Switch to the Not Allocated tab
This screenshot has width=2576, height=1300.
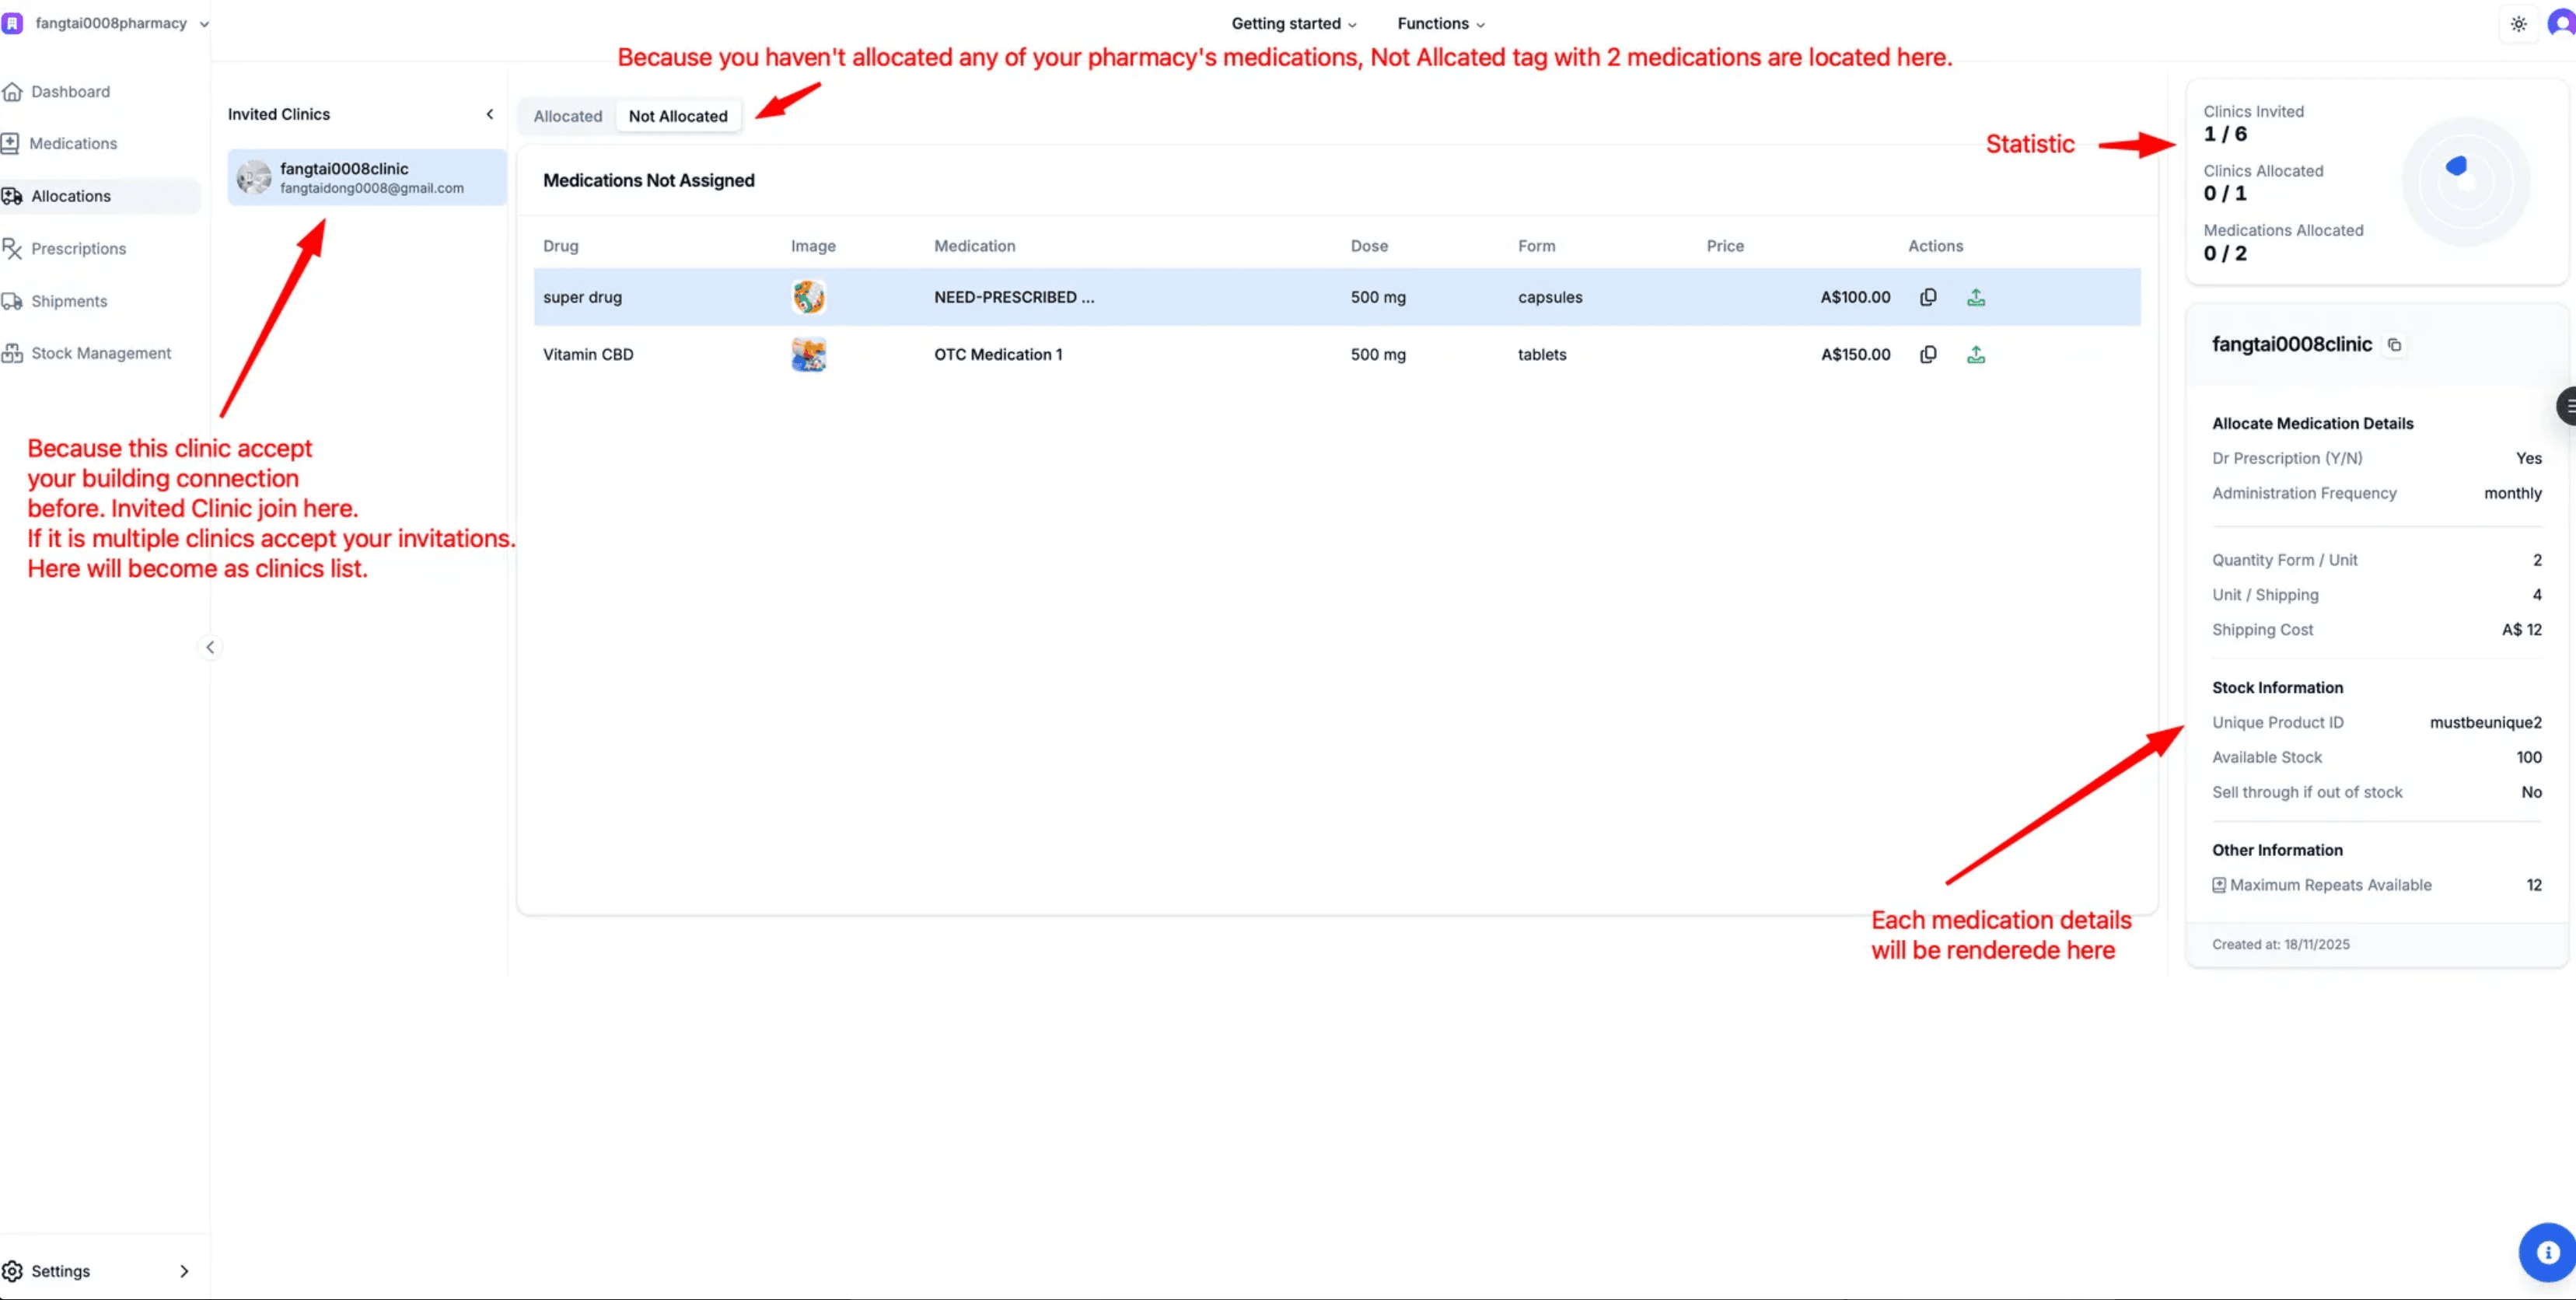coord(678,116)
